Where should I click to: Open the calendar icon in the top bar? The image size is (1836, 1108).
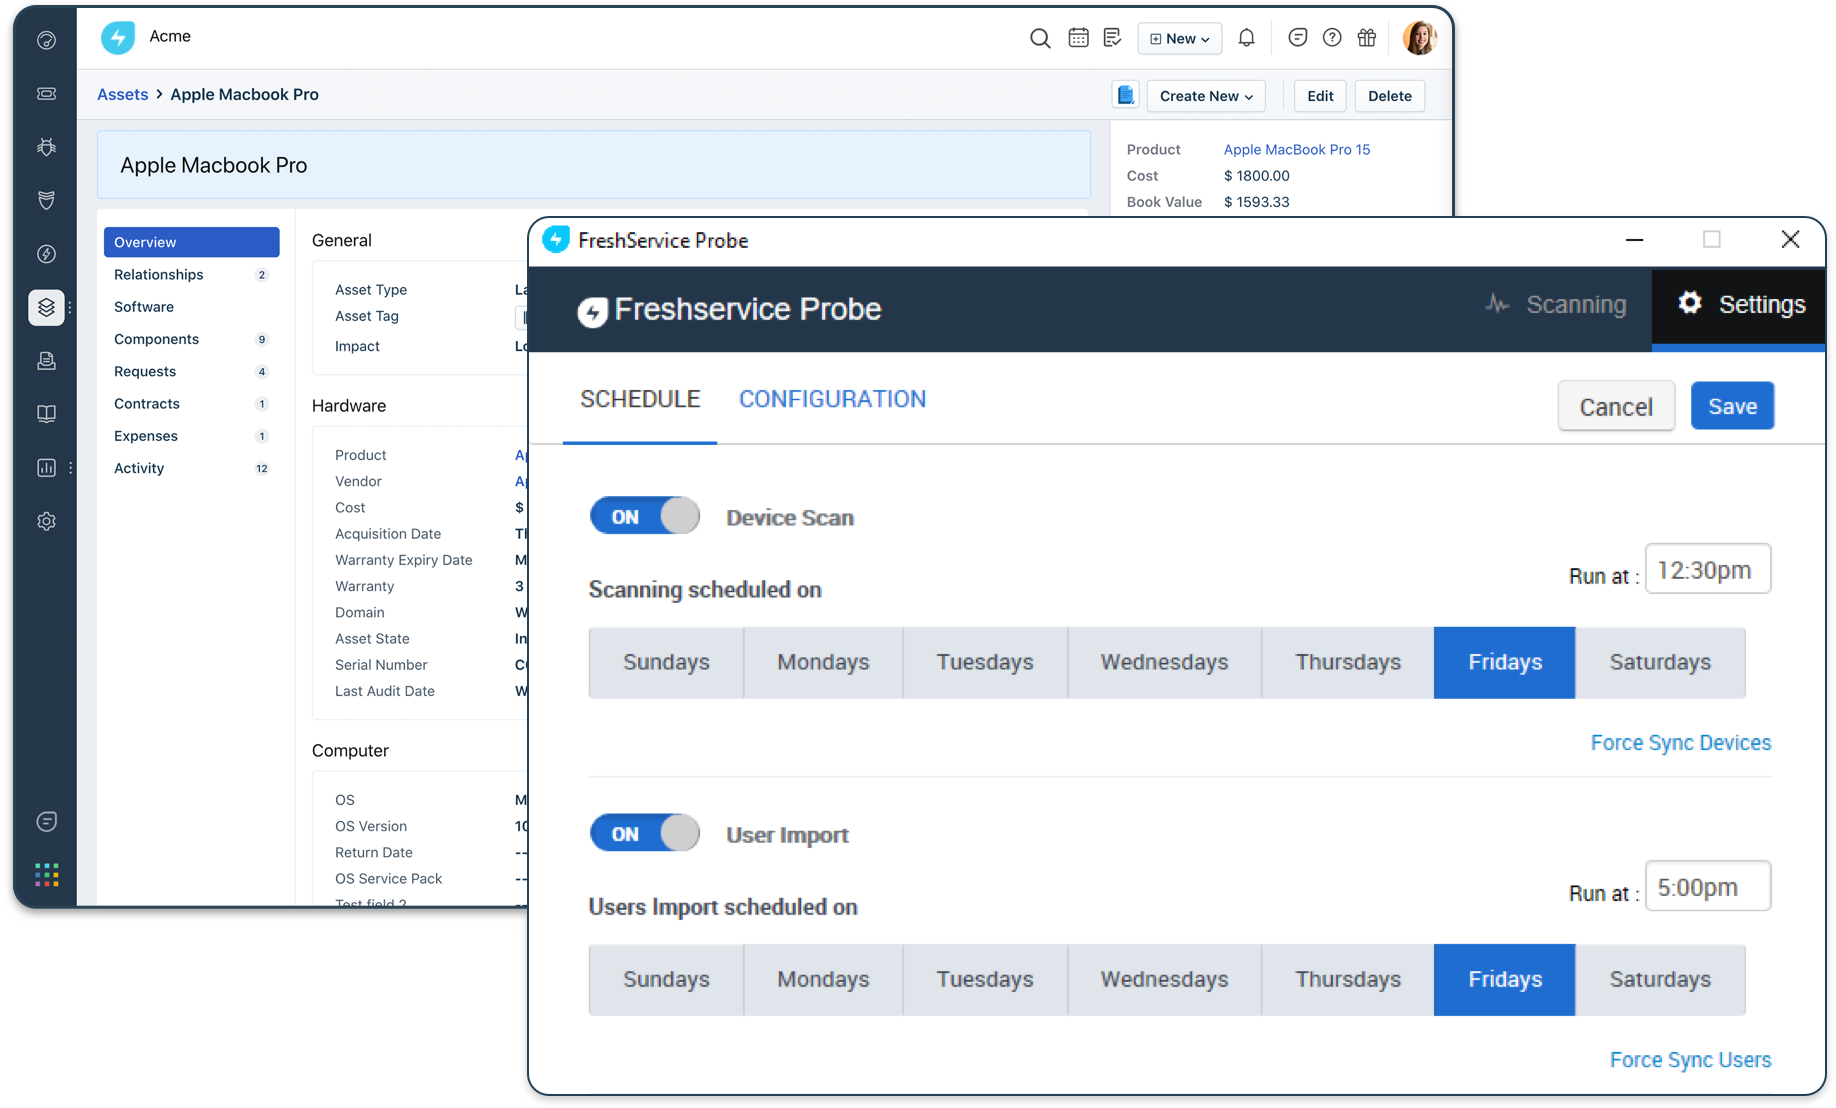[x=1078, y=37]
